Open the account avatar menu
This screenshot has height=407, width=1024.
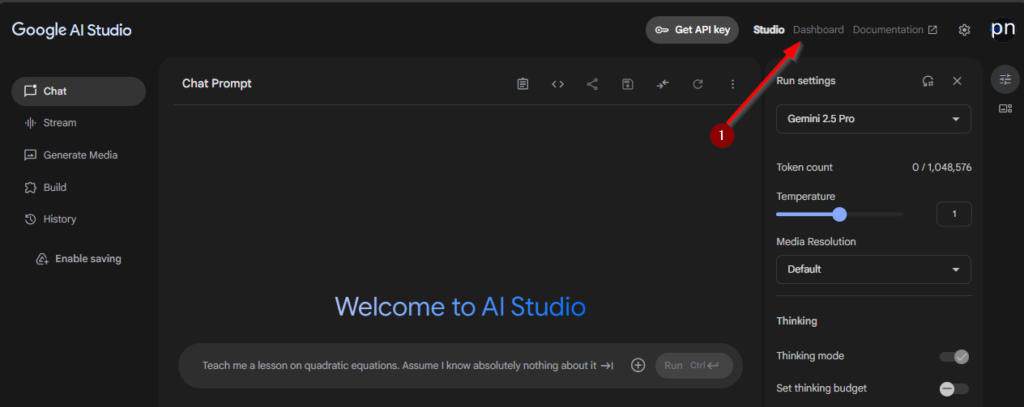click(1002, 29)
